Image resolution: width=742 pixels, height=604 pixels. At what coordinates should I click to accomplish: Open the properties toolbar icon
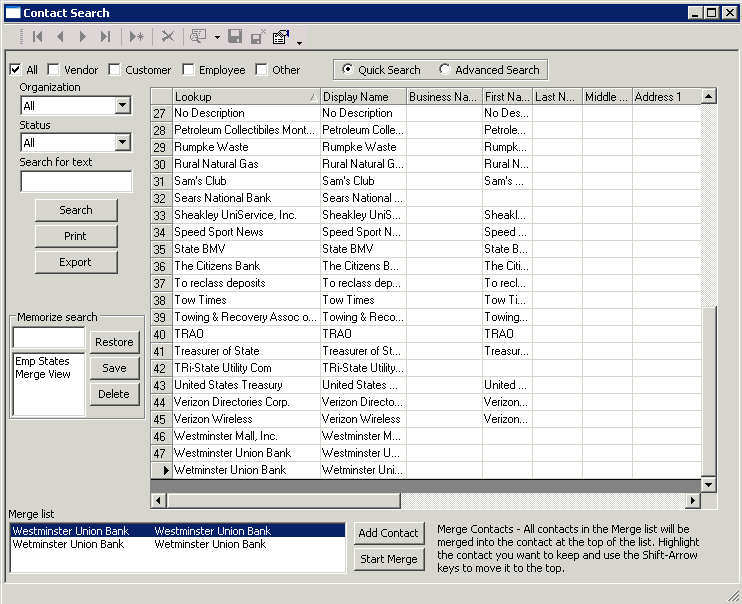(x=281, y=36)
